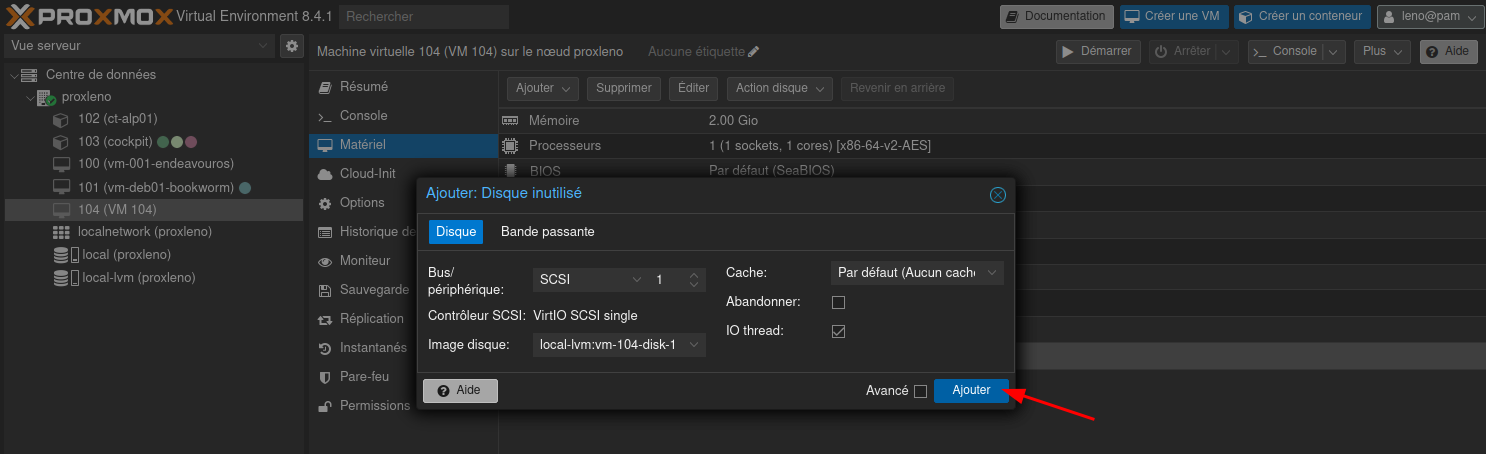Click the gear icon beside Vue serveur
Viewport: 1486px width, 454px height.
(x=291, y=46)
